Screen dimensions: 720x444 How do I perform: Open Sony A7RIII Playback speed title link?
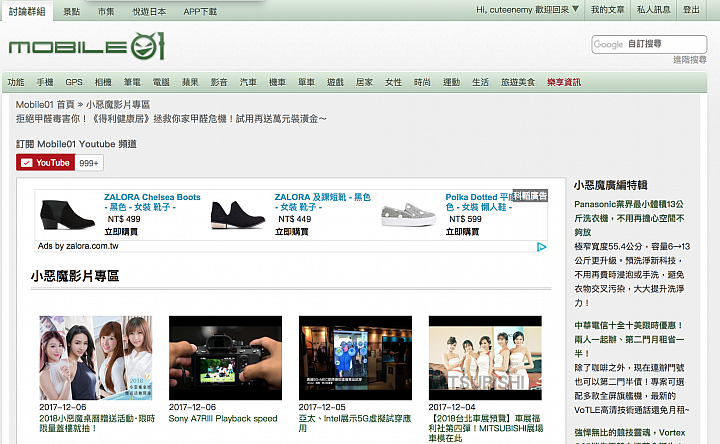(223, 419)
